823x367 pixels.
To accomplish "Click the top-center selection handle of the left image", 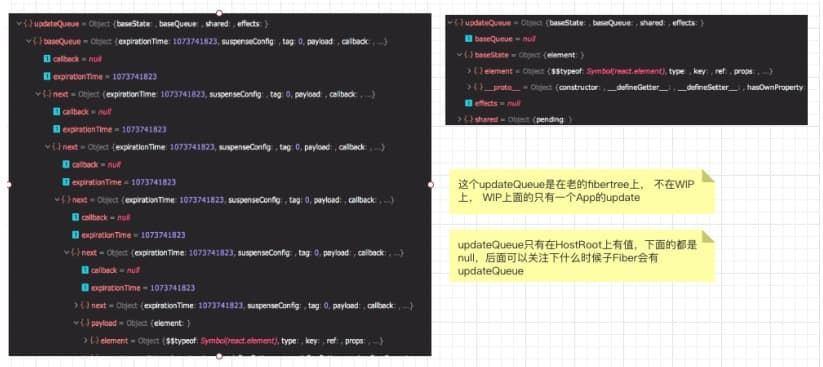I will [219, 13].
